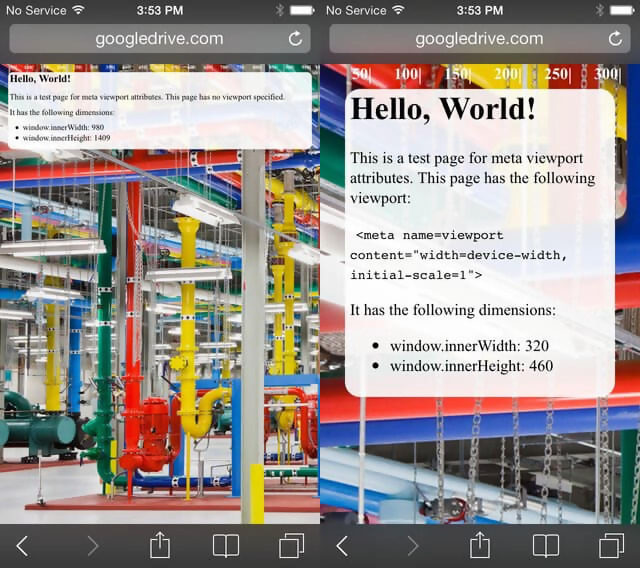Tap the '100|' ruler mark on right page
The width and height of the screenshot is (640, 568).
[408, 74]
